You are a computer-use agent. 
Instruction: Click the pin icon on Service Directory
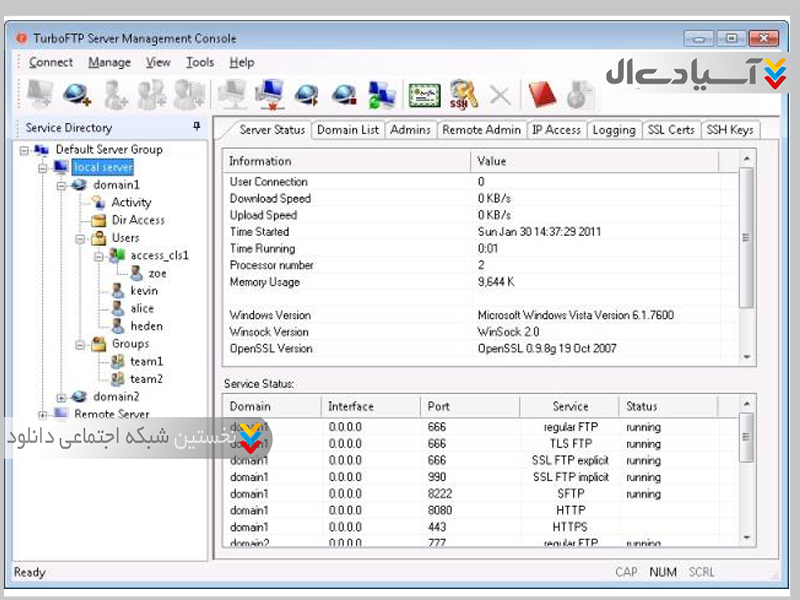coord(196,127)
